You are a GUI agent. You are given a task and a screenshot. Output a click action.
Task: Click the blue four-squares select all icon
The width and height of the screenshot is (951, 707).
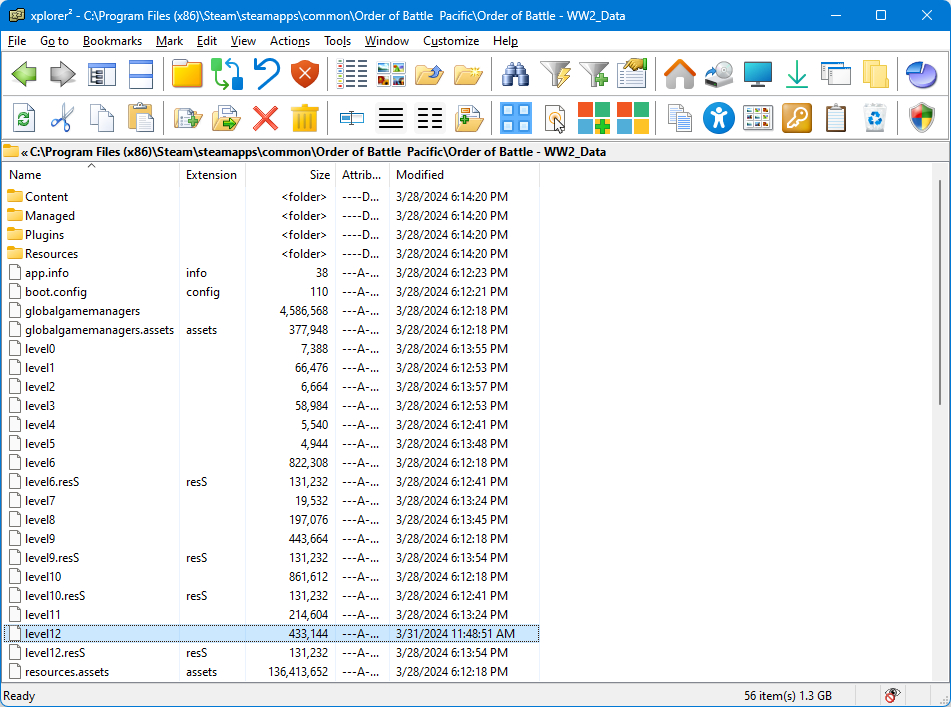click(516, 118)
